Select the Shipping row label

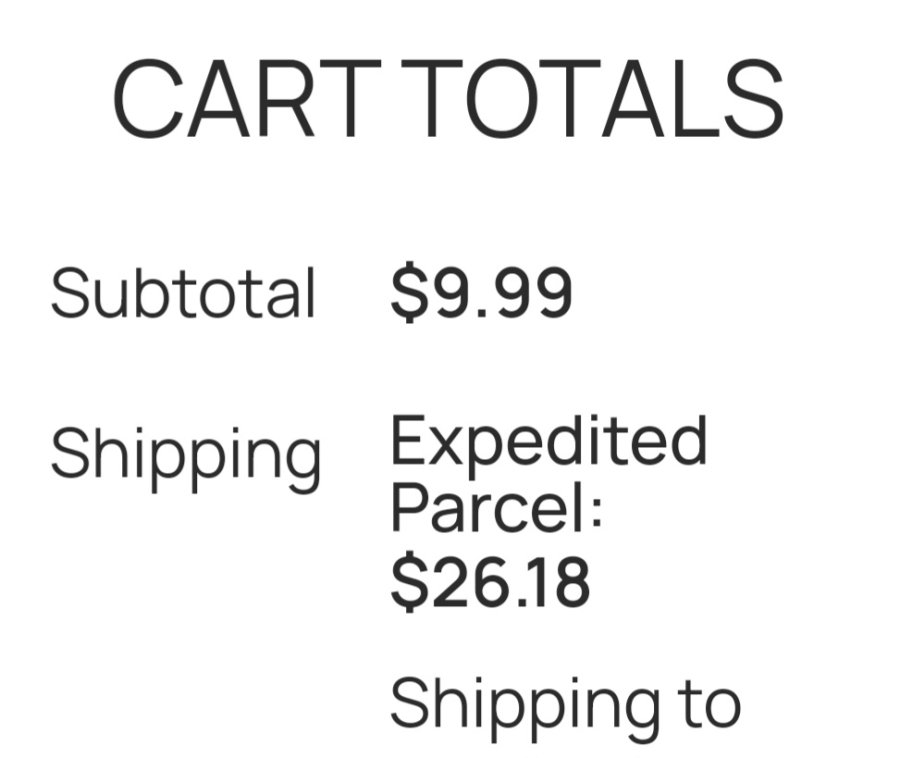click(186, 455)
